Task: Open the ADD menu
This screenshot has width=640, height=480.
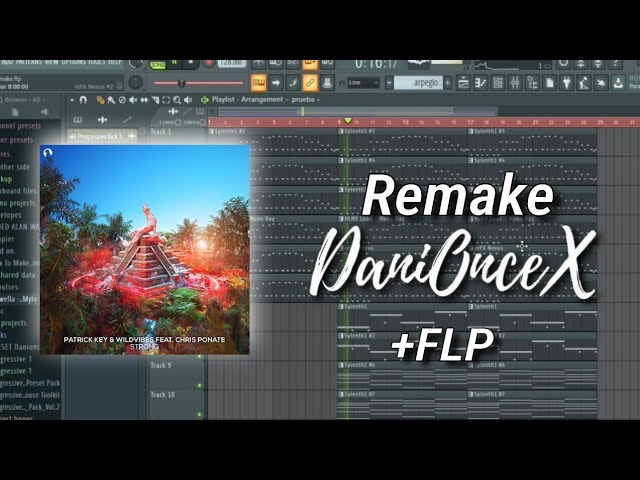Action: (7, 62)
